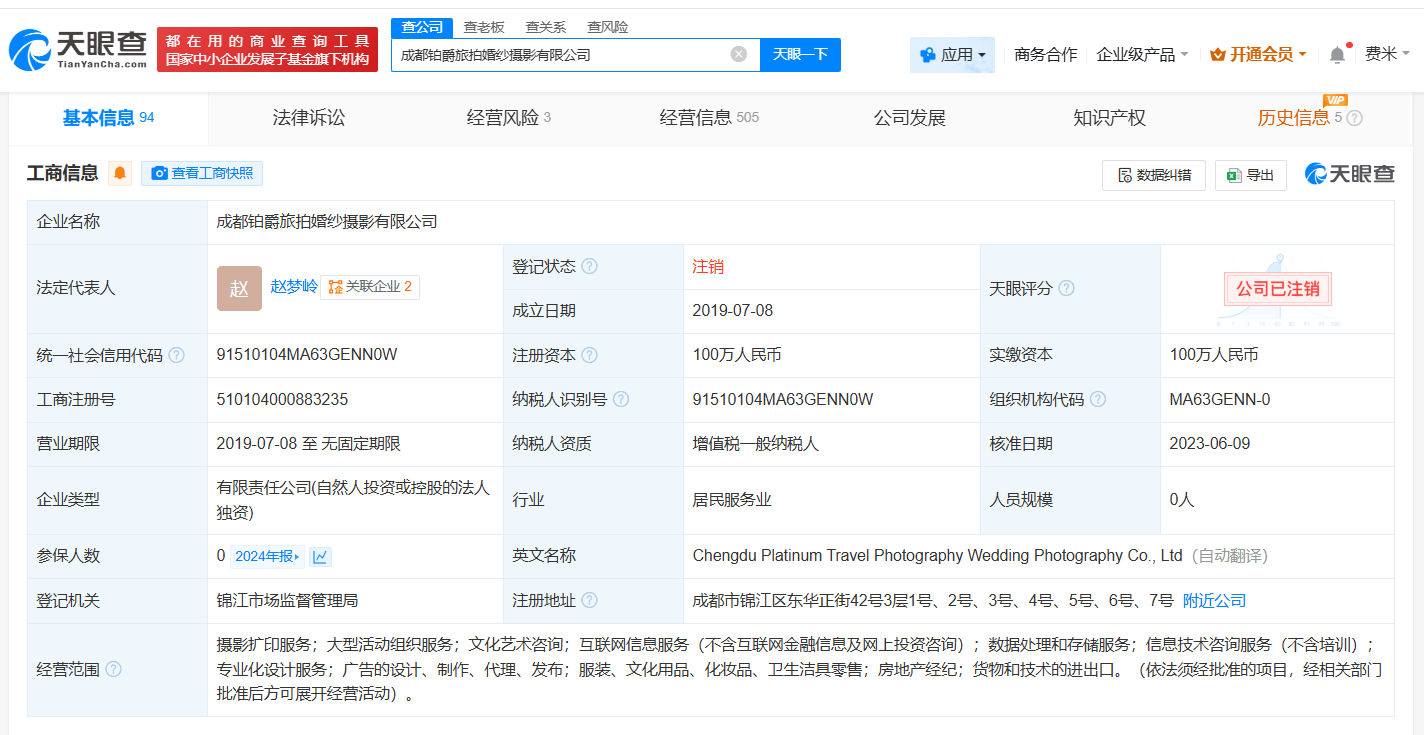Open the 经营风险 tab
This screenshot has width=1424, height=735.
click(x=509, y=118)
